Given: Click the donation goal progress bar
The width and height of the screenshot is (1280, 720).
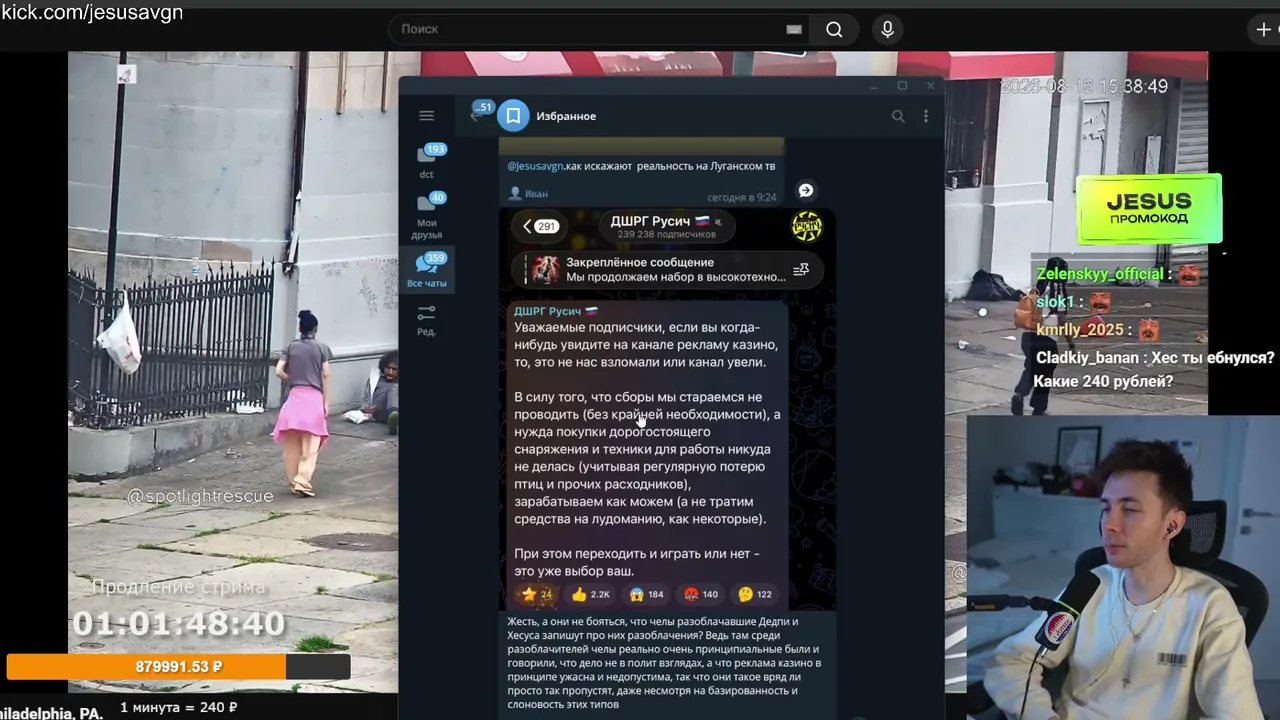Looking at the screenshot, I should (178, 666).
